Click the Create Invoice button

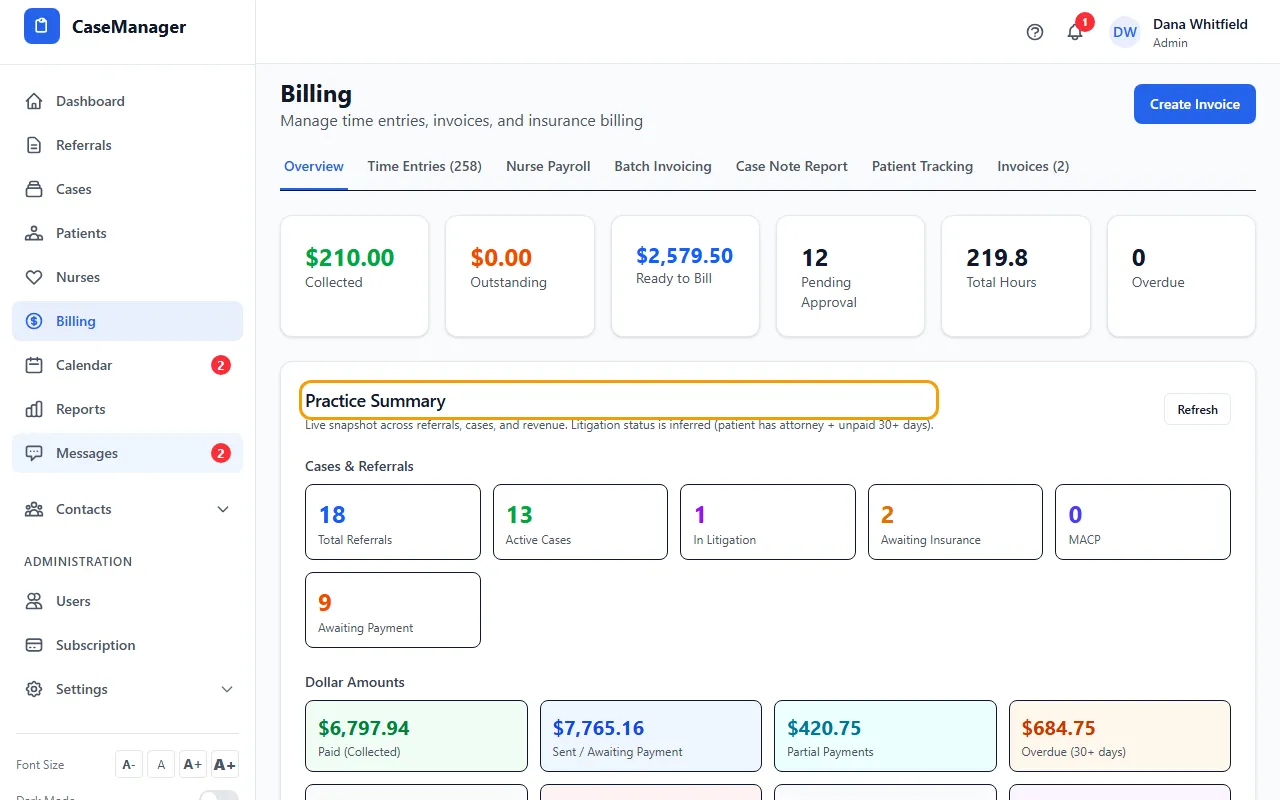tap(1195, 104)
